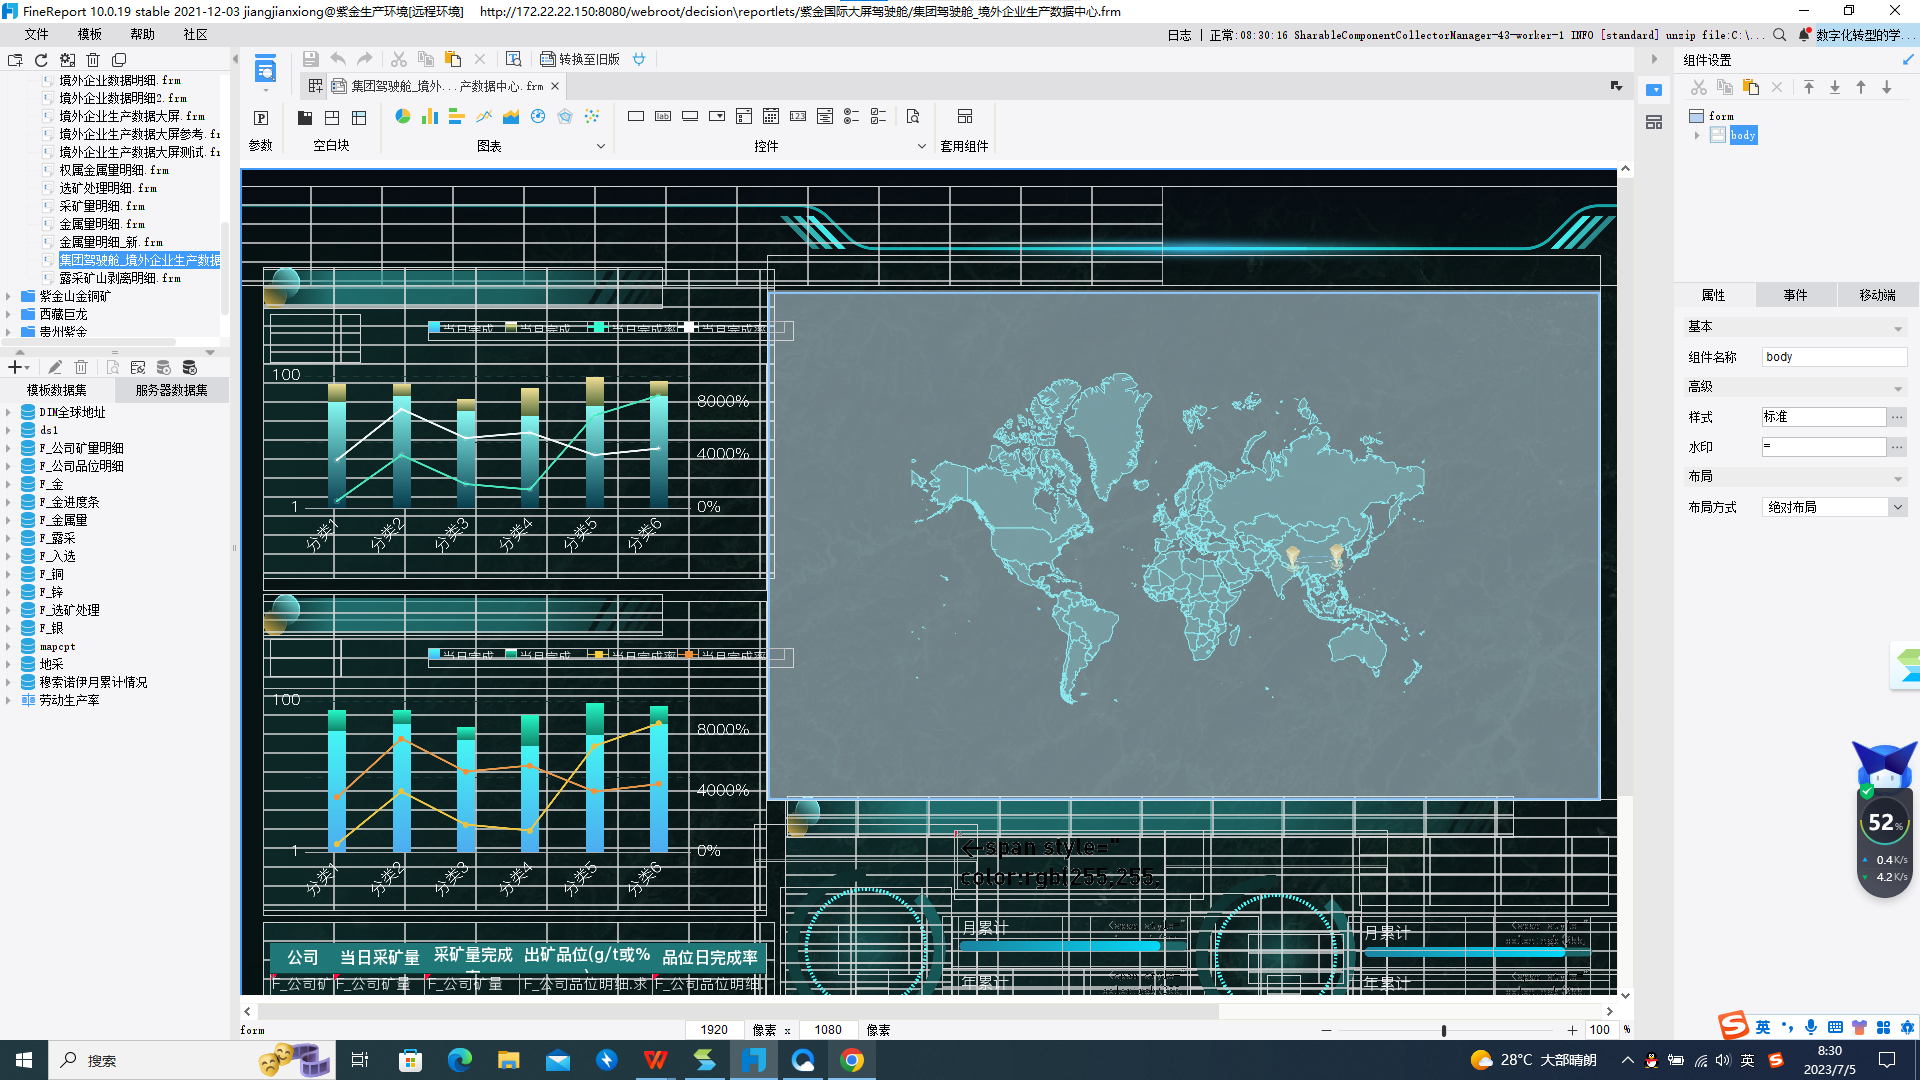The image size is (1920, 1080).
Task: Expand the widget palette dropdown arrow
Action: [x=922, y=146]
